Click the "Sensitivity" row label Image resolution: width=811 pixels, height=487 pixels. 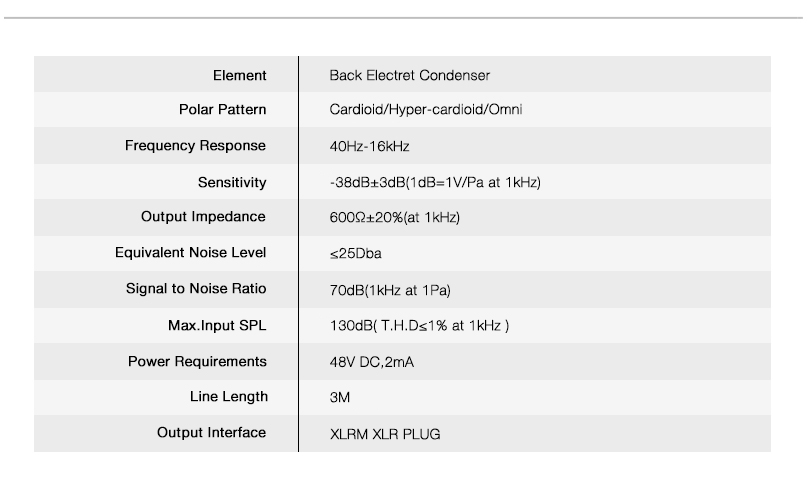pyautogui.click(x=232, y=182)
